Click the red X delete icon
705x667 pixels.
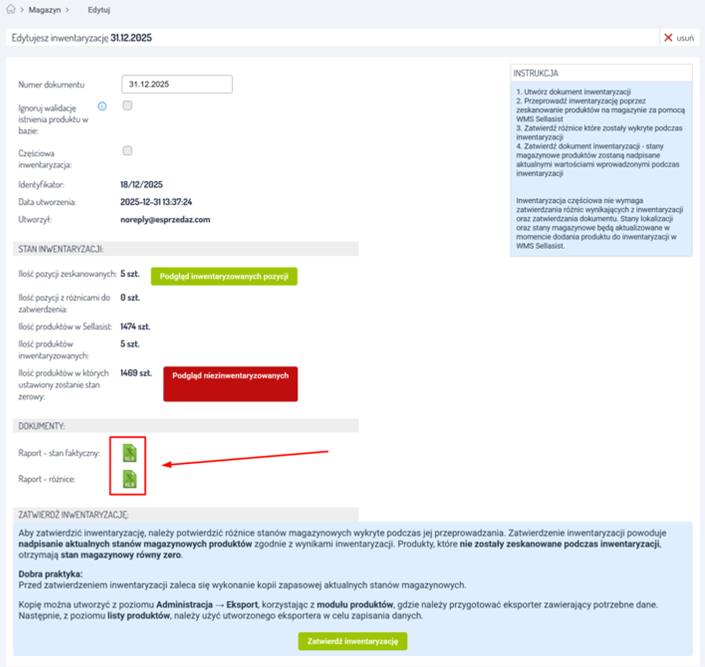pos(668,38)
